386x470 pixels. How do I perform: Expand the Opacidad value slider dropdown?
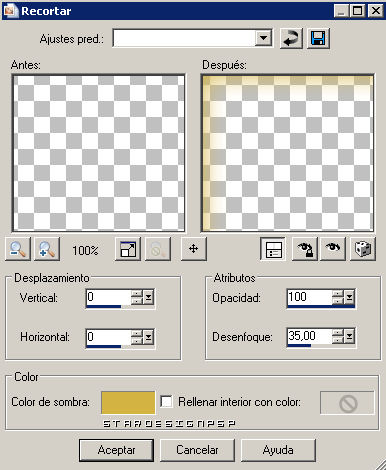tap(349, 297)
